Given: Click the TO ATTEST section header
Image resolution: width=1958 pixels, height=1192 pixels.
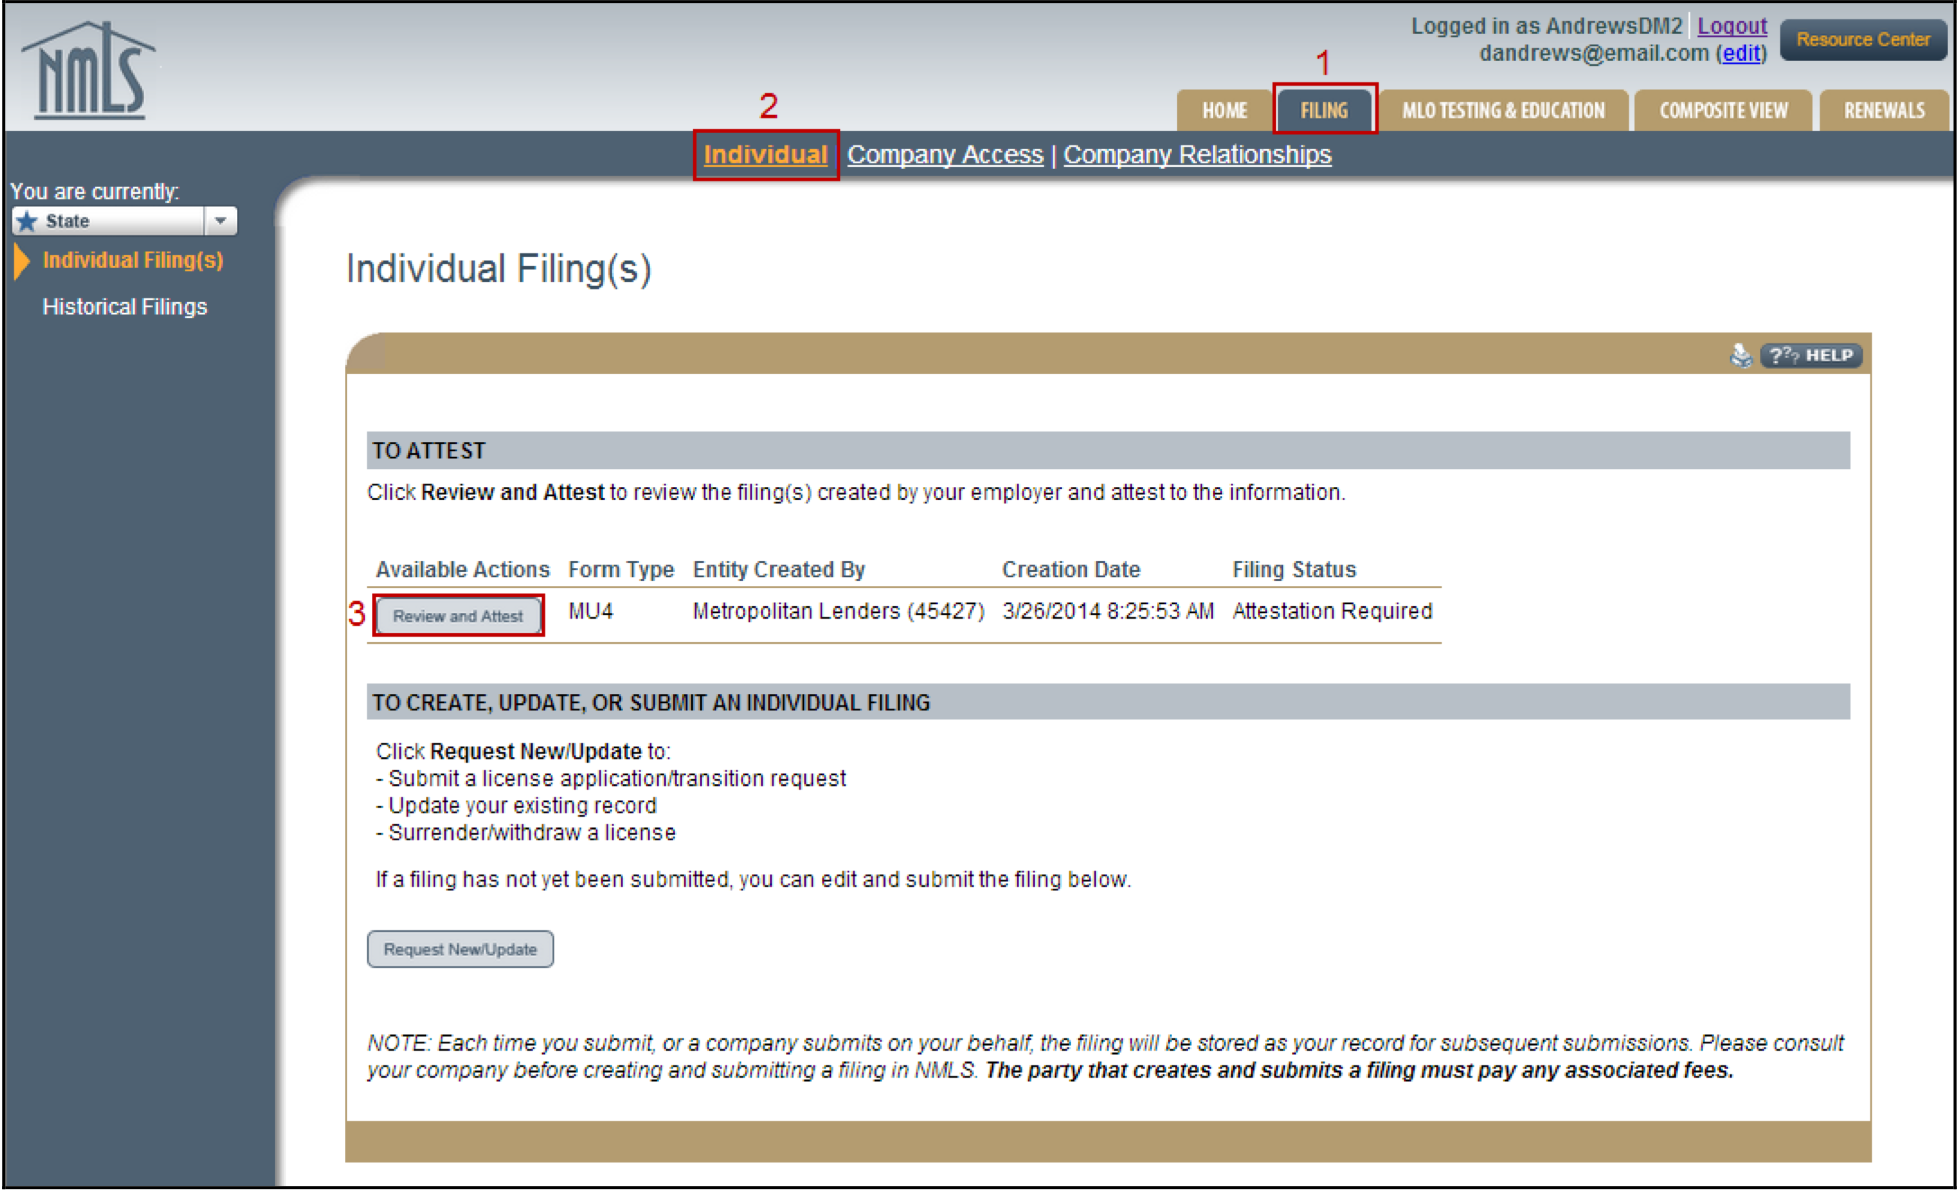Looking at the screenshot, I should 1108,451.
